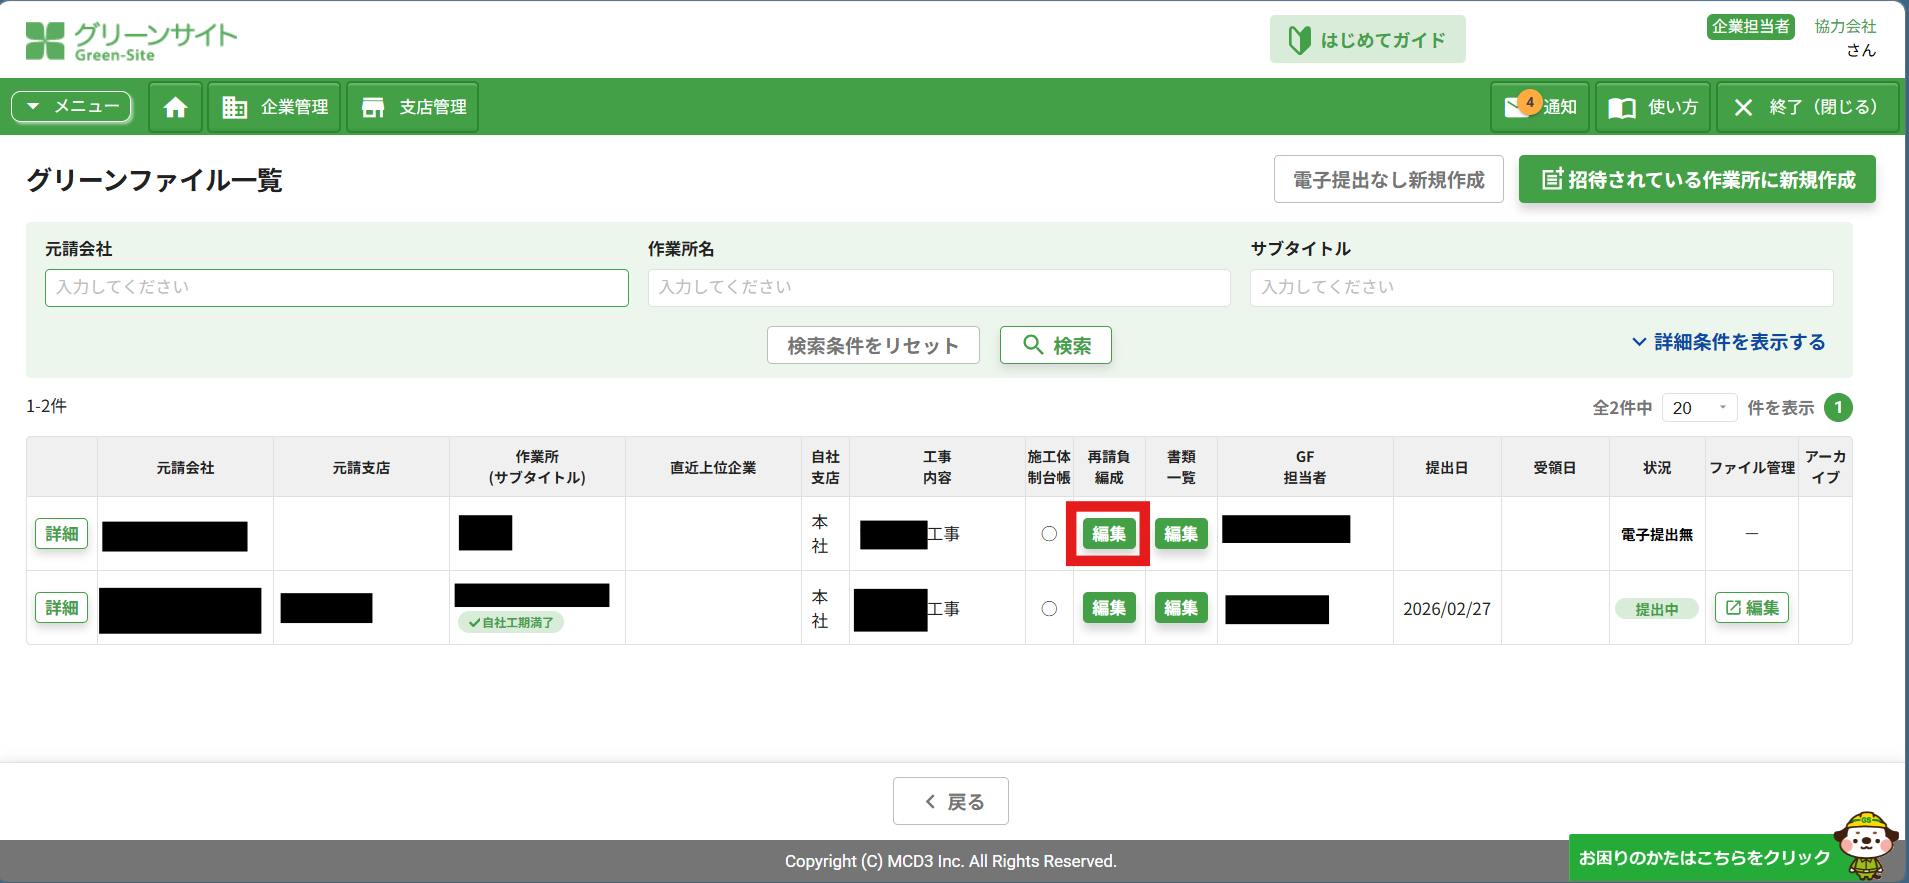Image resolution: width=1909 pixels, height=883 pixels.
Task: Open the 企業管理 menu item
Action: pyautogui.click(x=275, y=107)
